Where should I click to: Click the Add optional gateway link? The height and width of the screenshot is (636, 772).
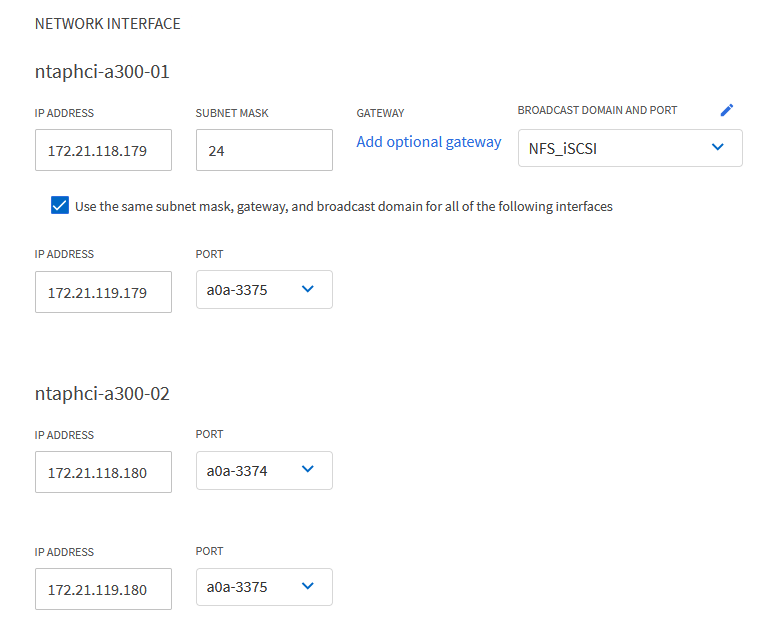(429, 142)
